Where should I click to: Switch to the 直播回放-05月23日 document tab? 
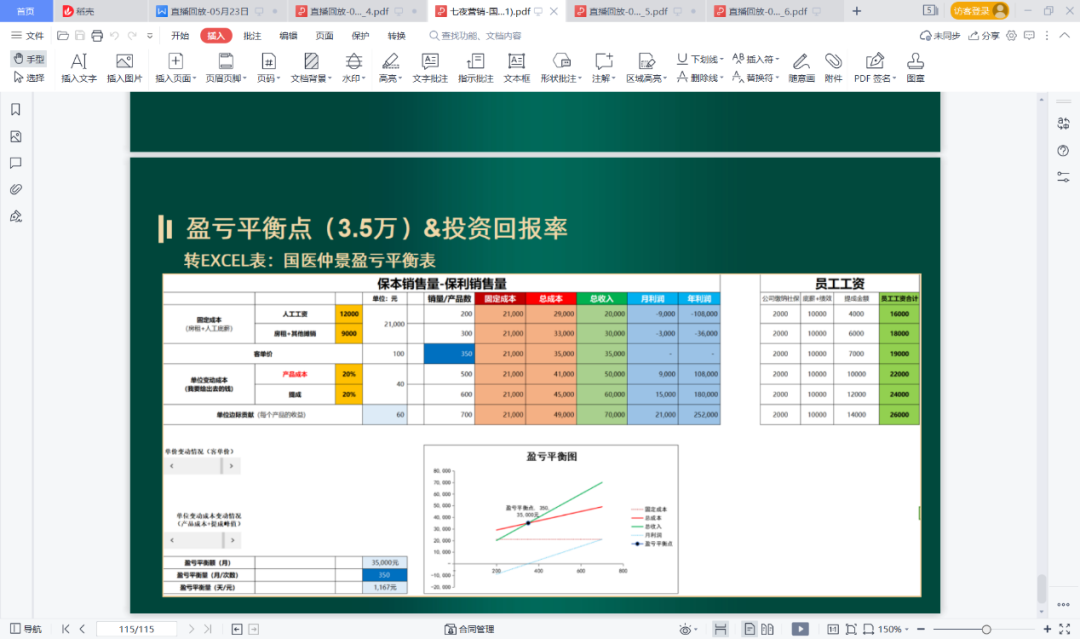209,11
